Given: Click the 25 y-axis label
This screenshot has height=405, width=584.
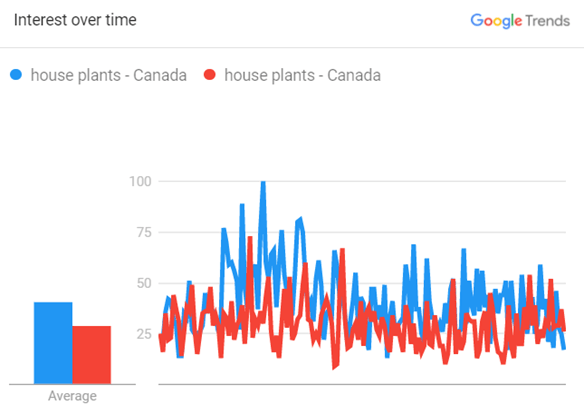Looking at the screenshot, I should pos(144,334).
